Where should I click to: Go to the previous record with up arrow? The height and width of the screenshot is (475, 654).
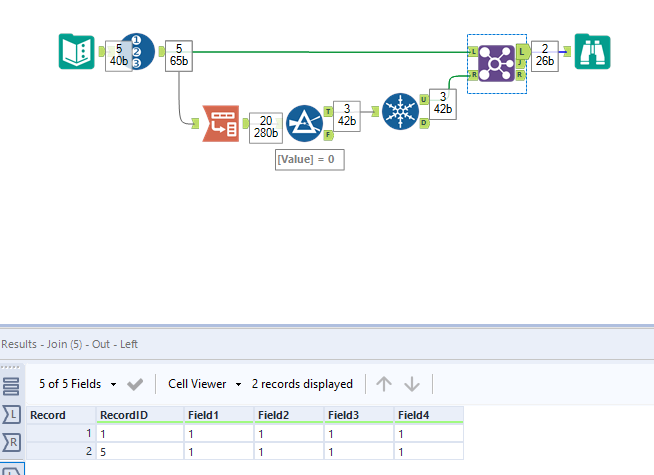(384, 384)
